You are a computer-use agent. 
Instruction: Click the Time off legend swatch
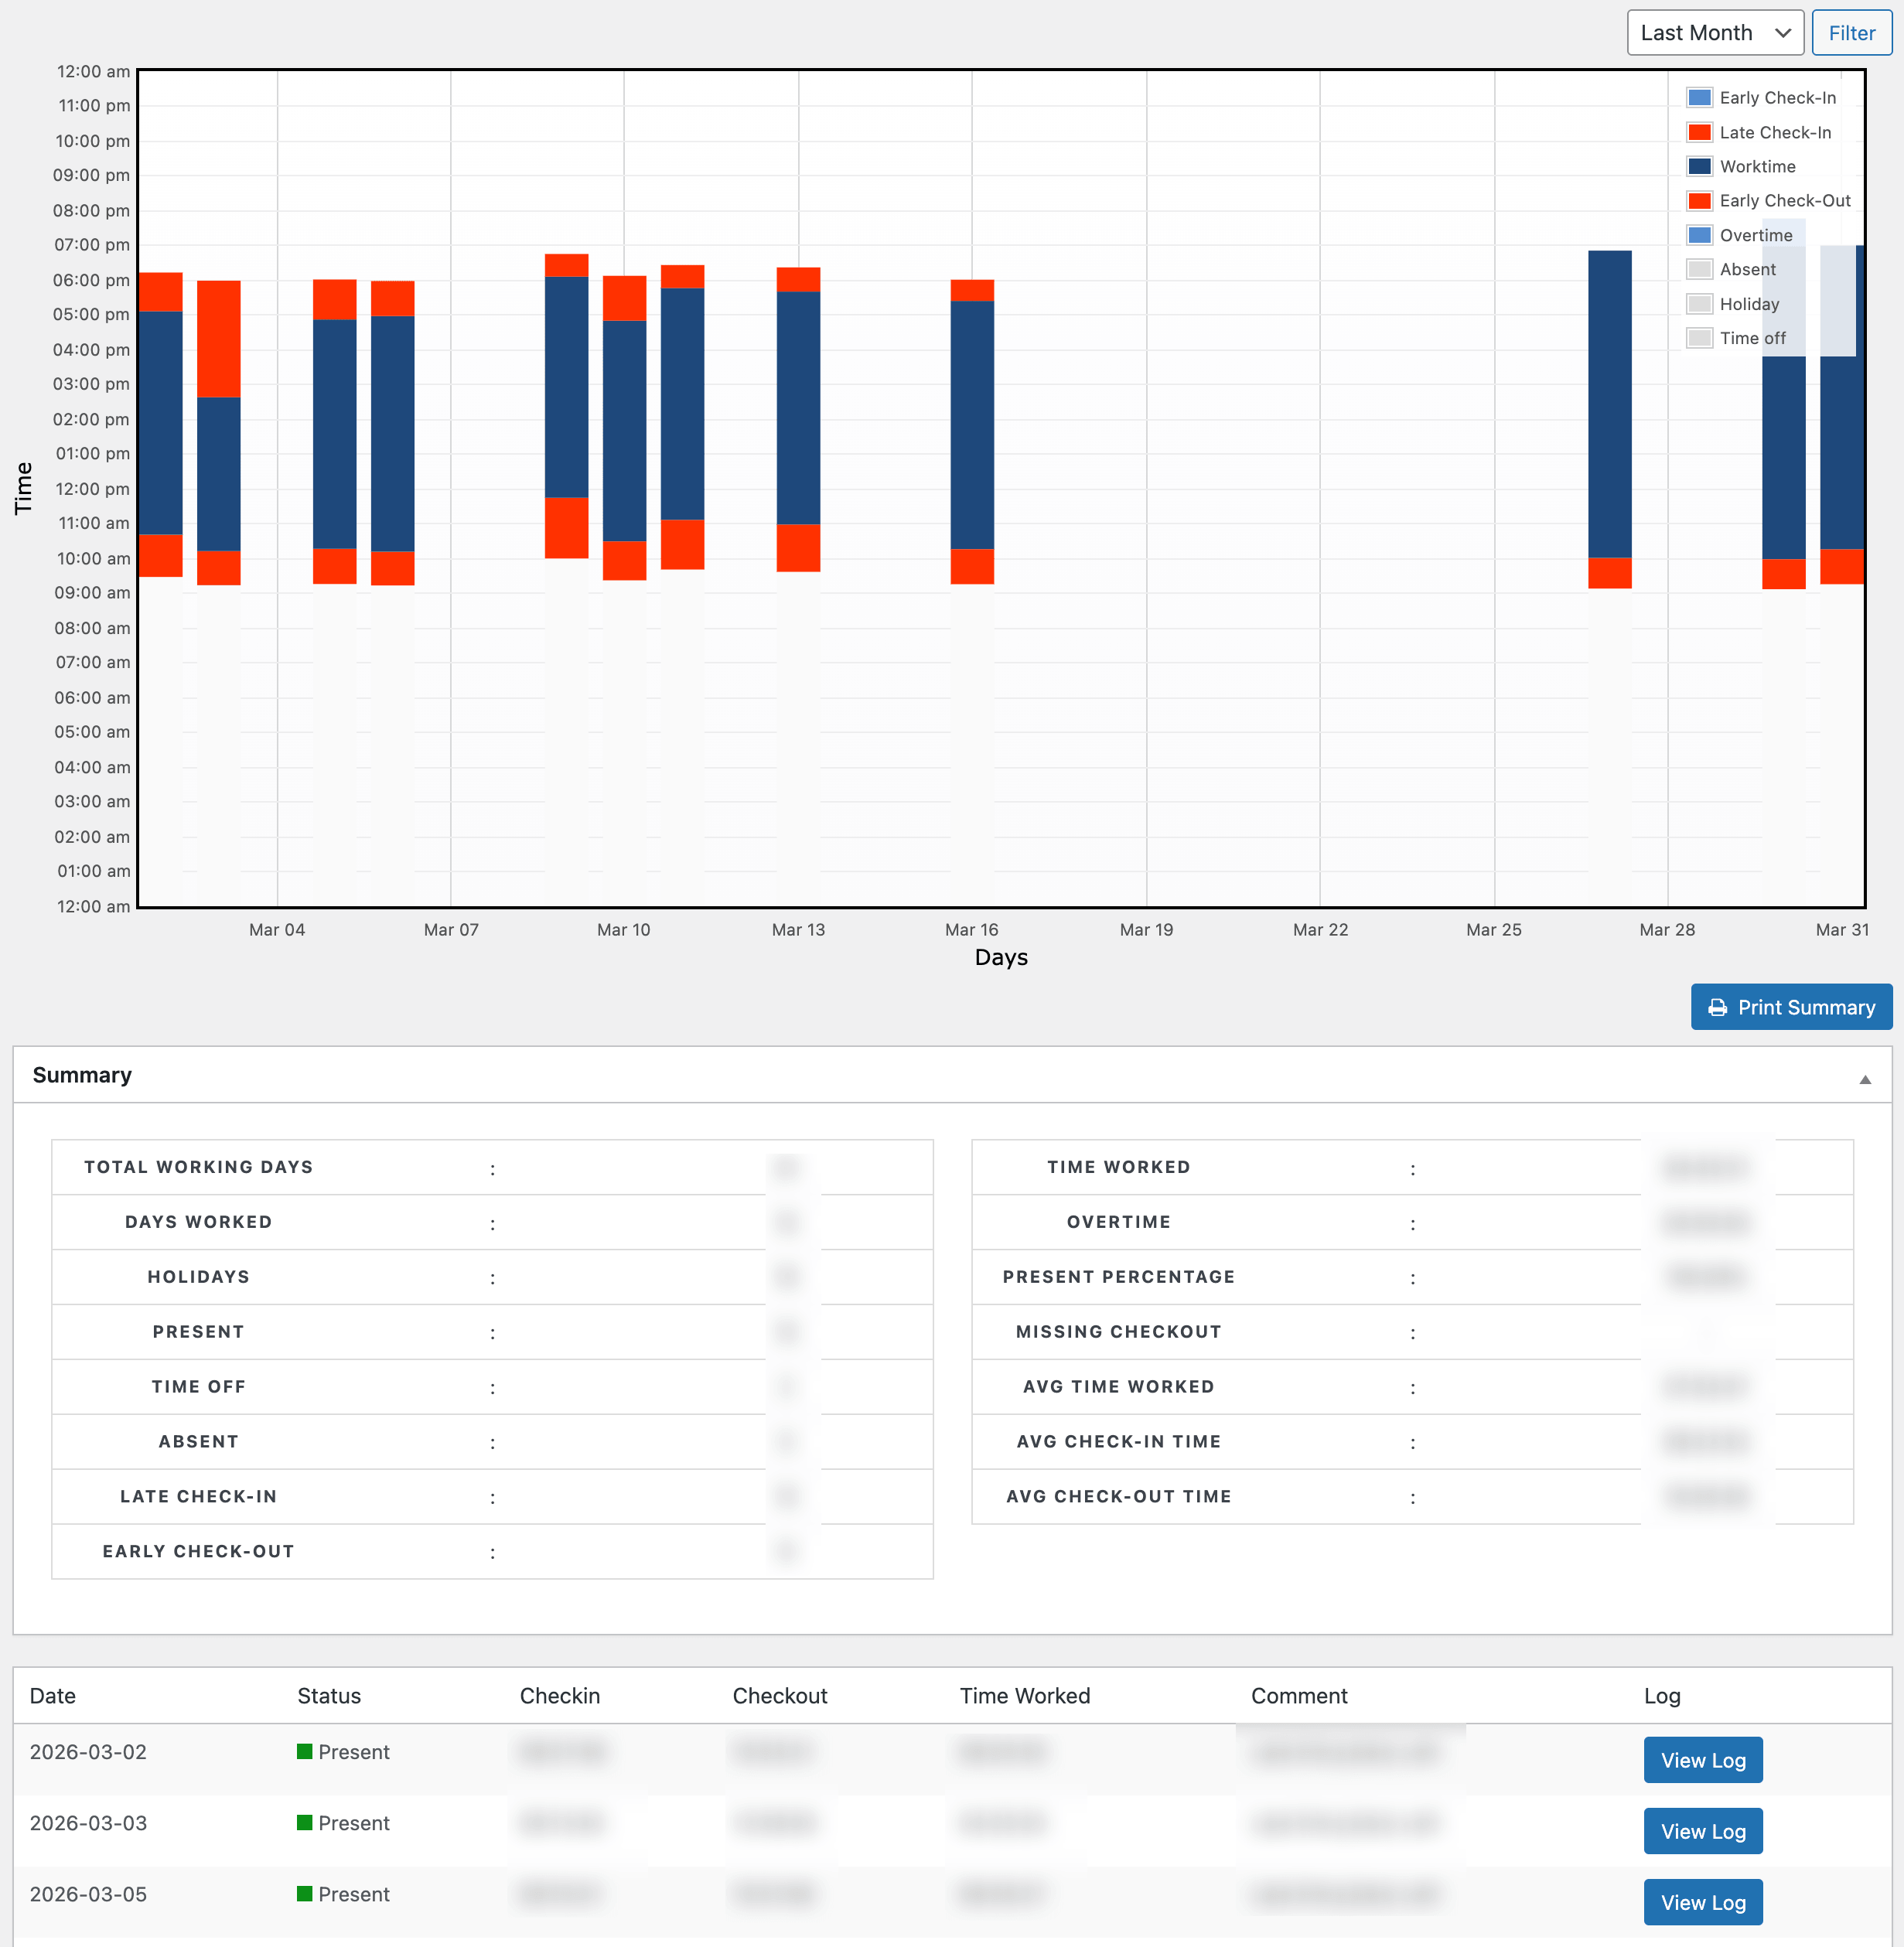click(1698, 338)
